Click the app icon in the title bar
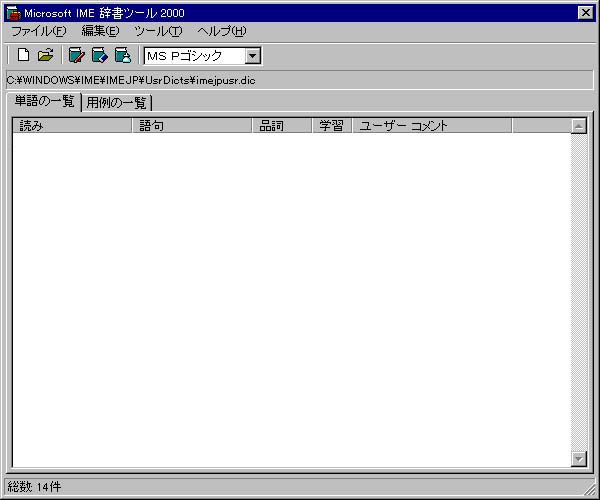Viewport: 600px width, 500px height. click(14, 13)
